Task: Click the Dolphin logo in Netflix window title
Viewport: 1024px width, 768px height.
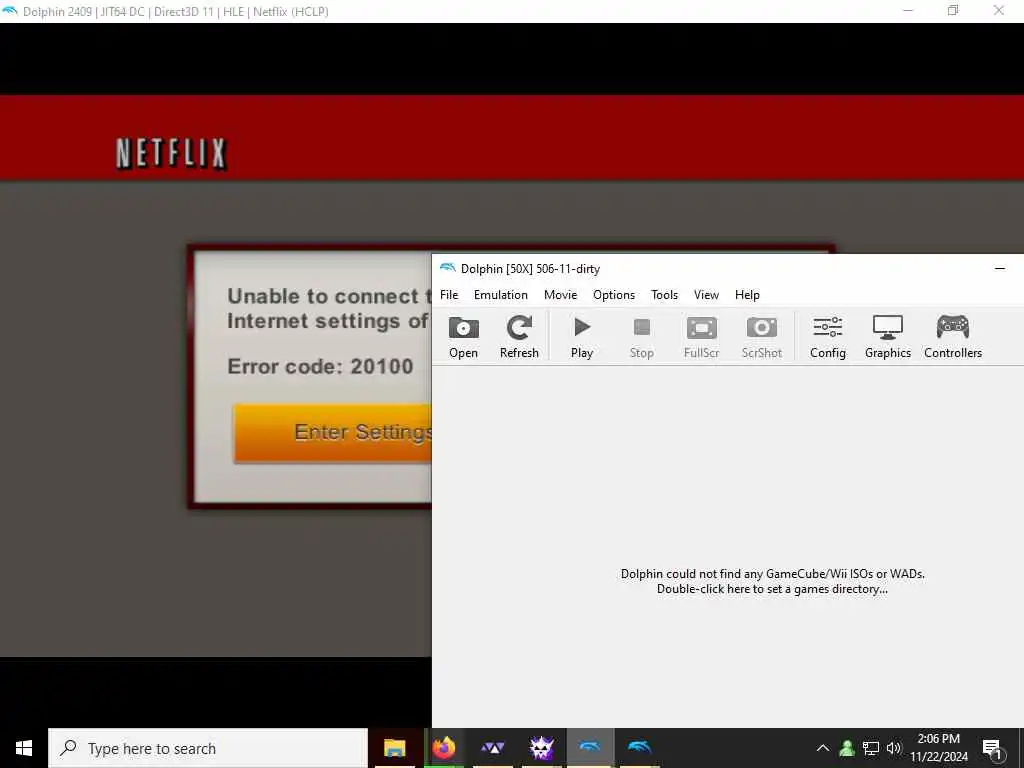Action: [x=10, y=11]
